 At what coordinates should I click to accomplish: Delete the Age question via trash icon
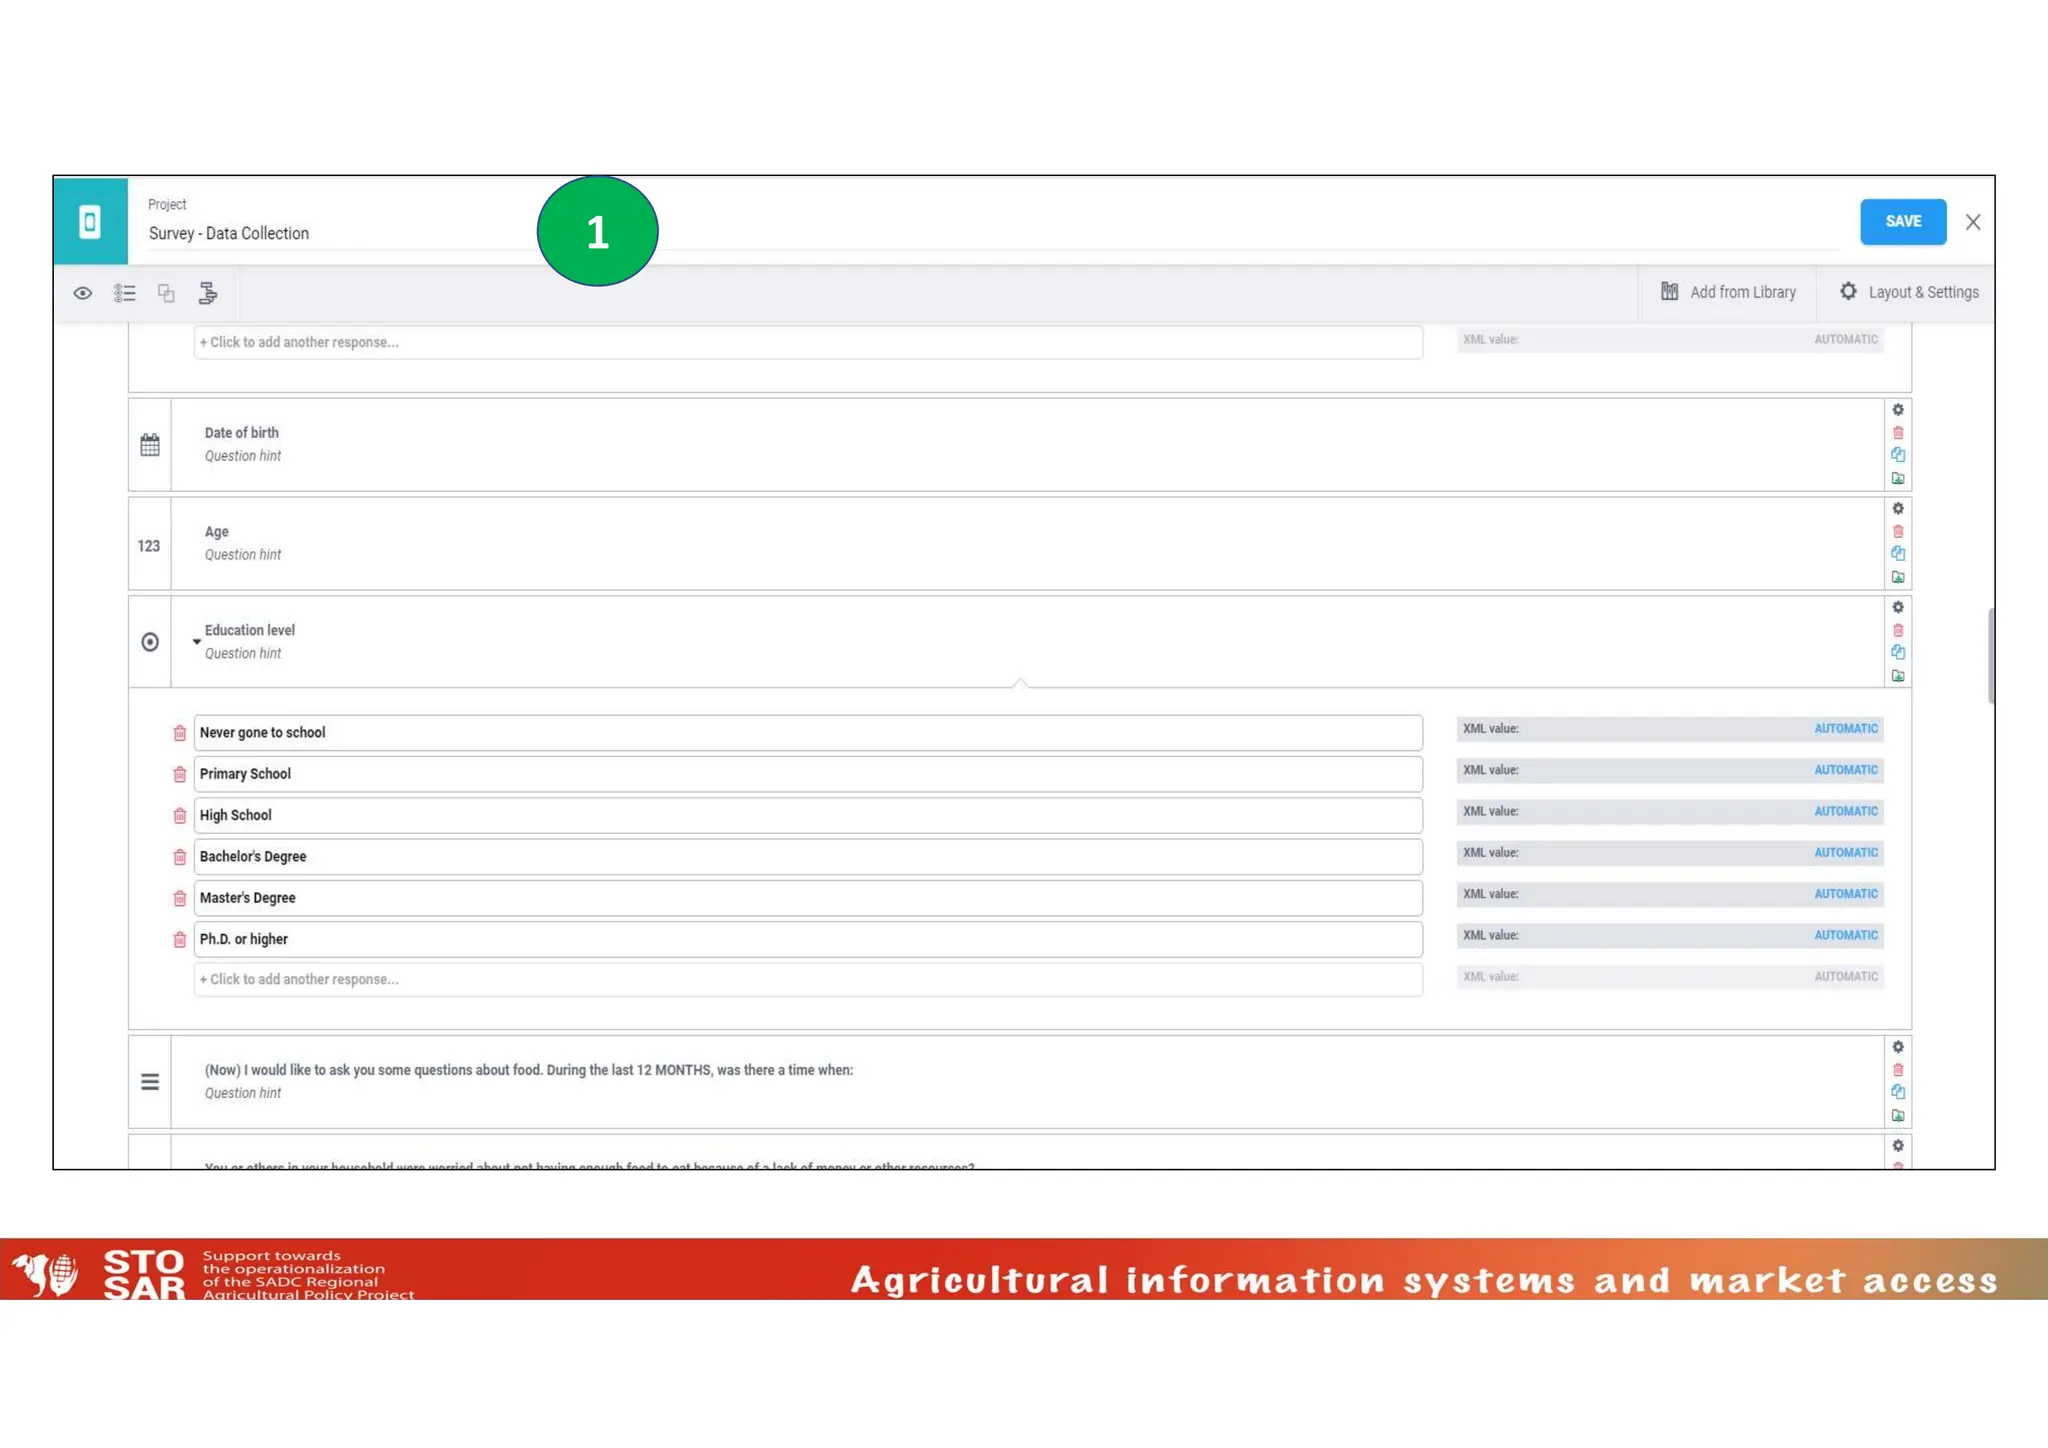coord(1898,532)
